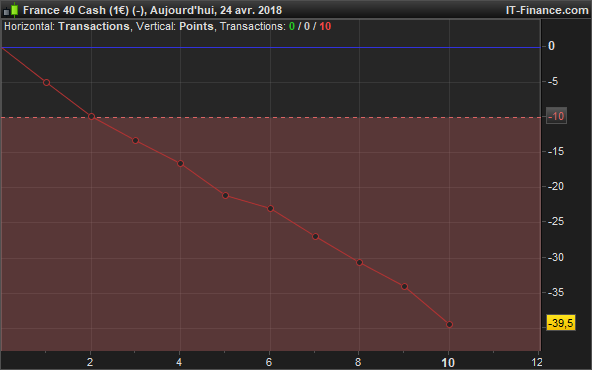This screenshot has height=370, width=592.
Task: Select the data point at transaction 6
Action: tap(270, 208)
